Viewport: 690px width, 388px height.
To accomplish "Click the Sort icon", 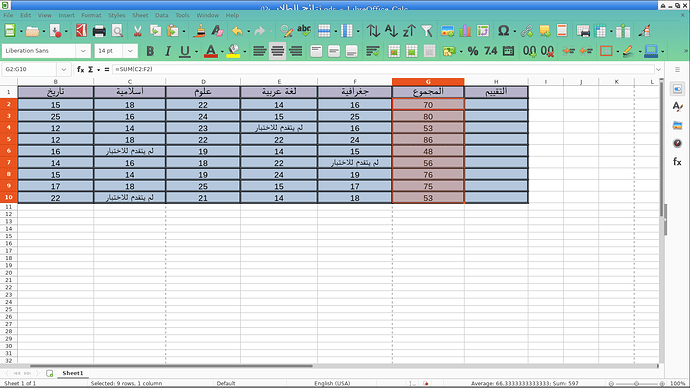I will (x=373, y=31).
